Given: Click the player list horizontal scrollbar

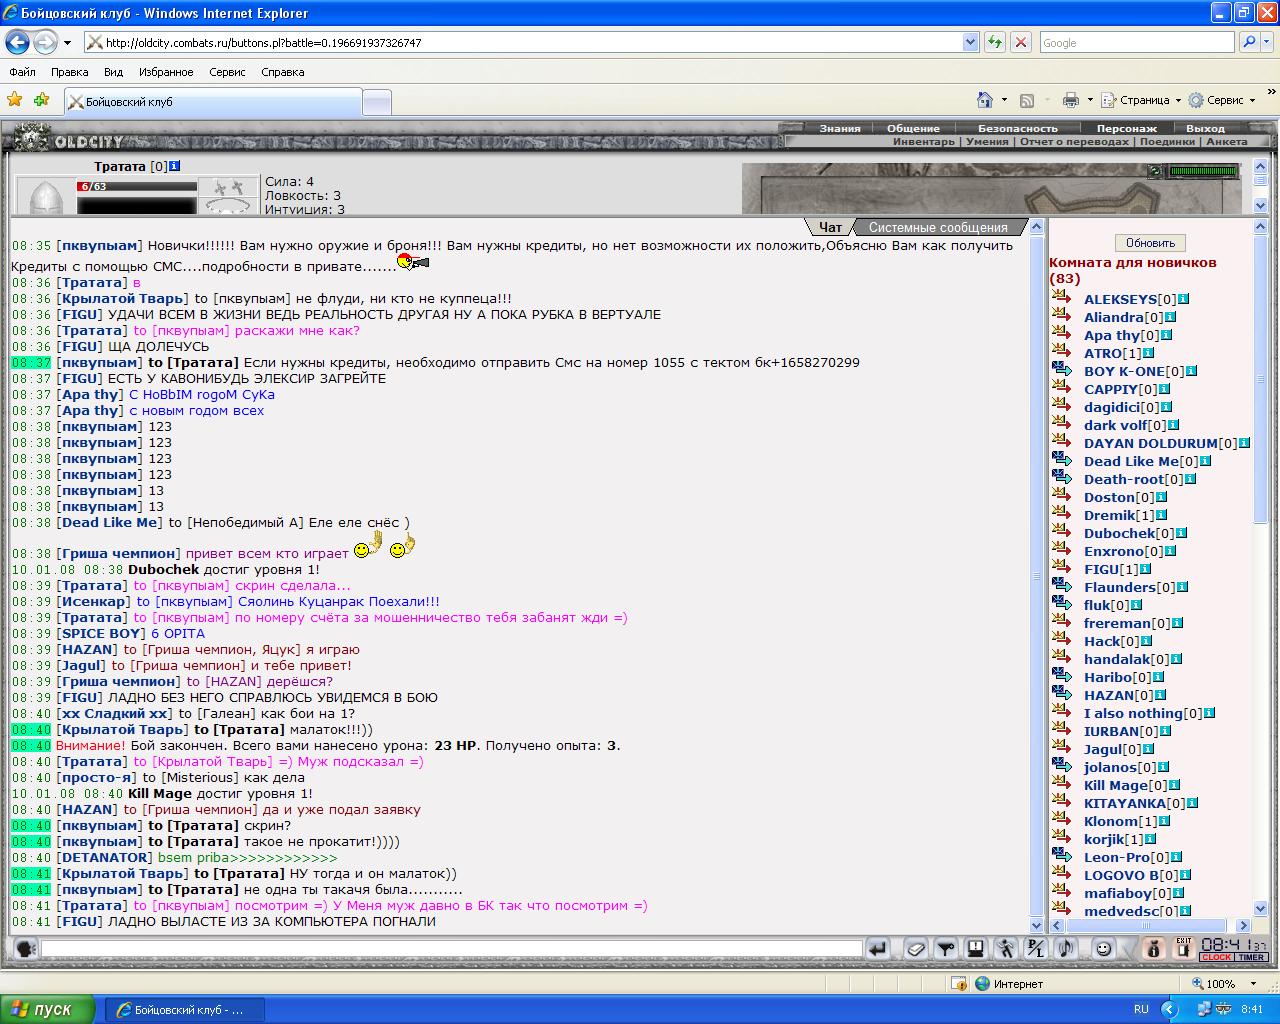Looking at the screenshot, I should coord(1150,925).
